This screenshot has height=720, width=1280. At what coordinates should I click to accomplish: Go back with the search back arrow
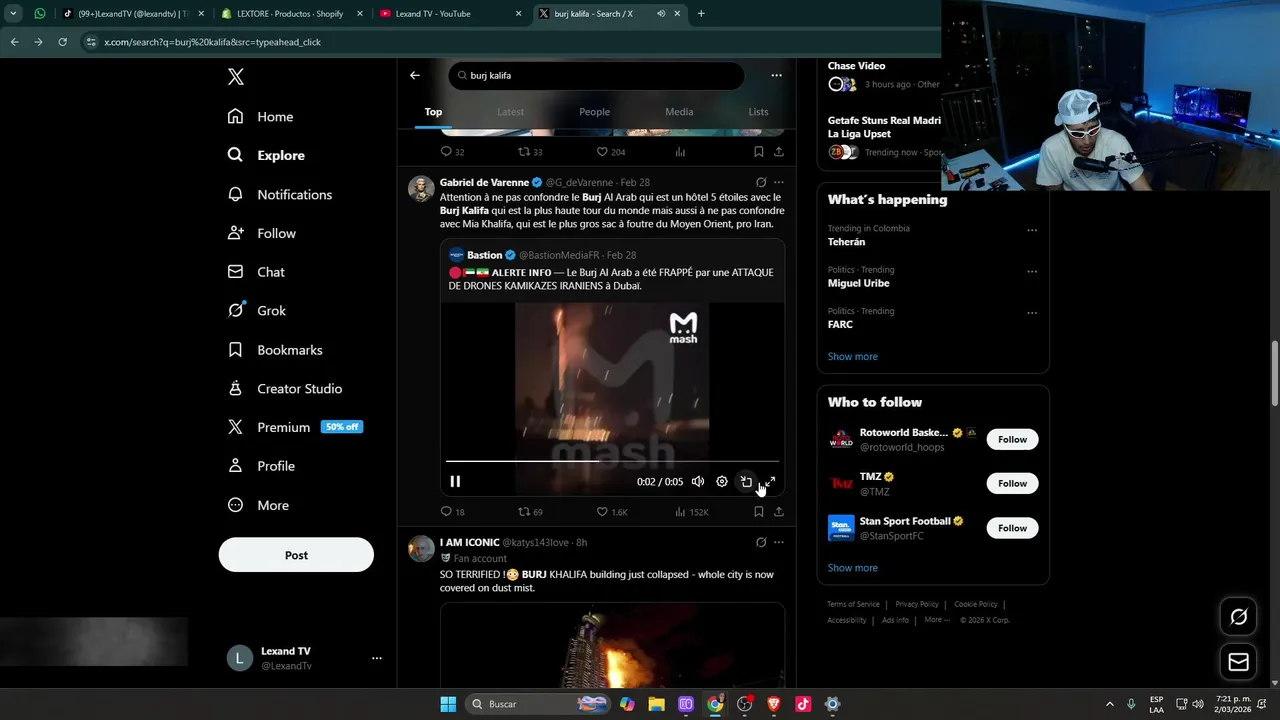point(415,75)
